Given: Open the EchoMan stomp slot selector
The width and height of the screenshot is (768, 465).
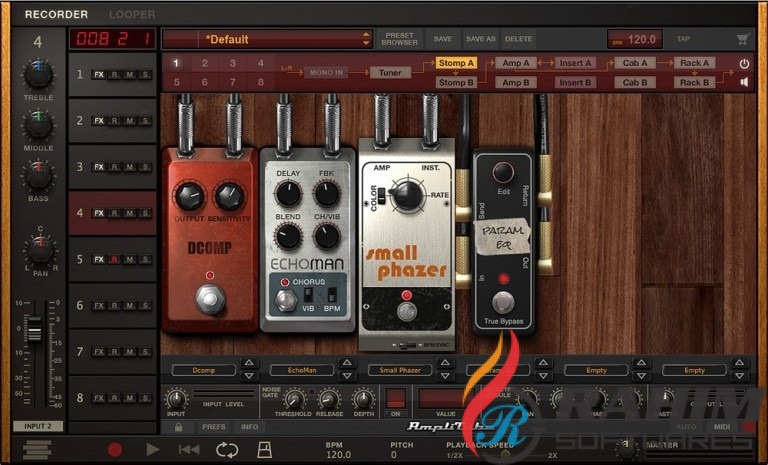Looking at the screenshot, I should (x=302, y=370).
